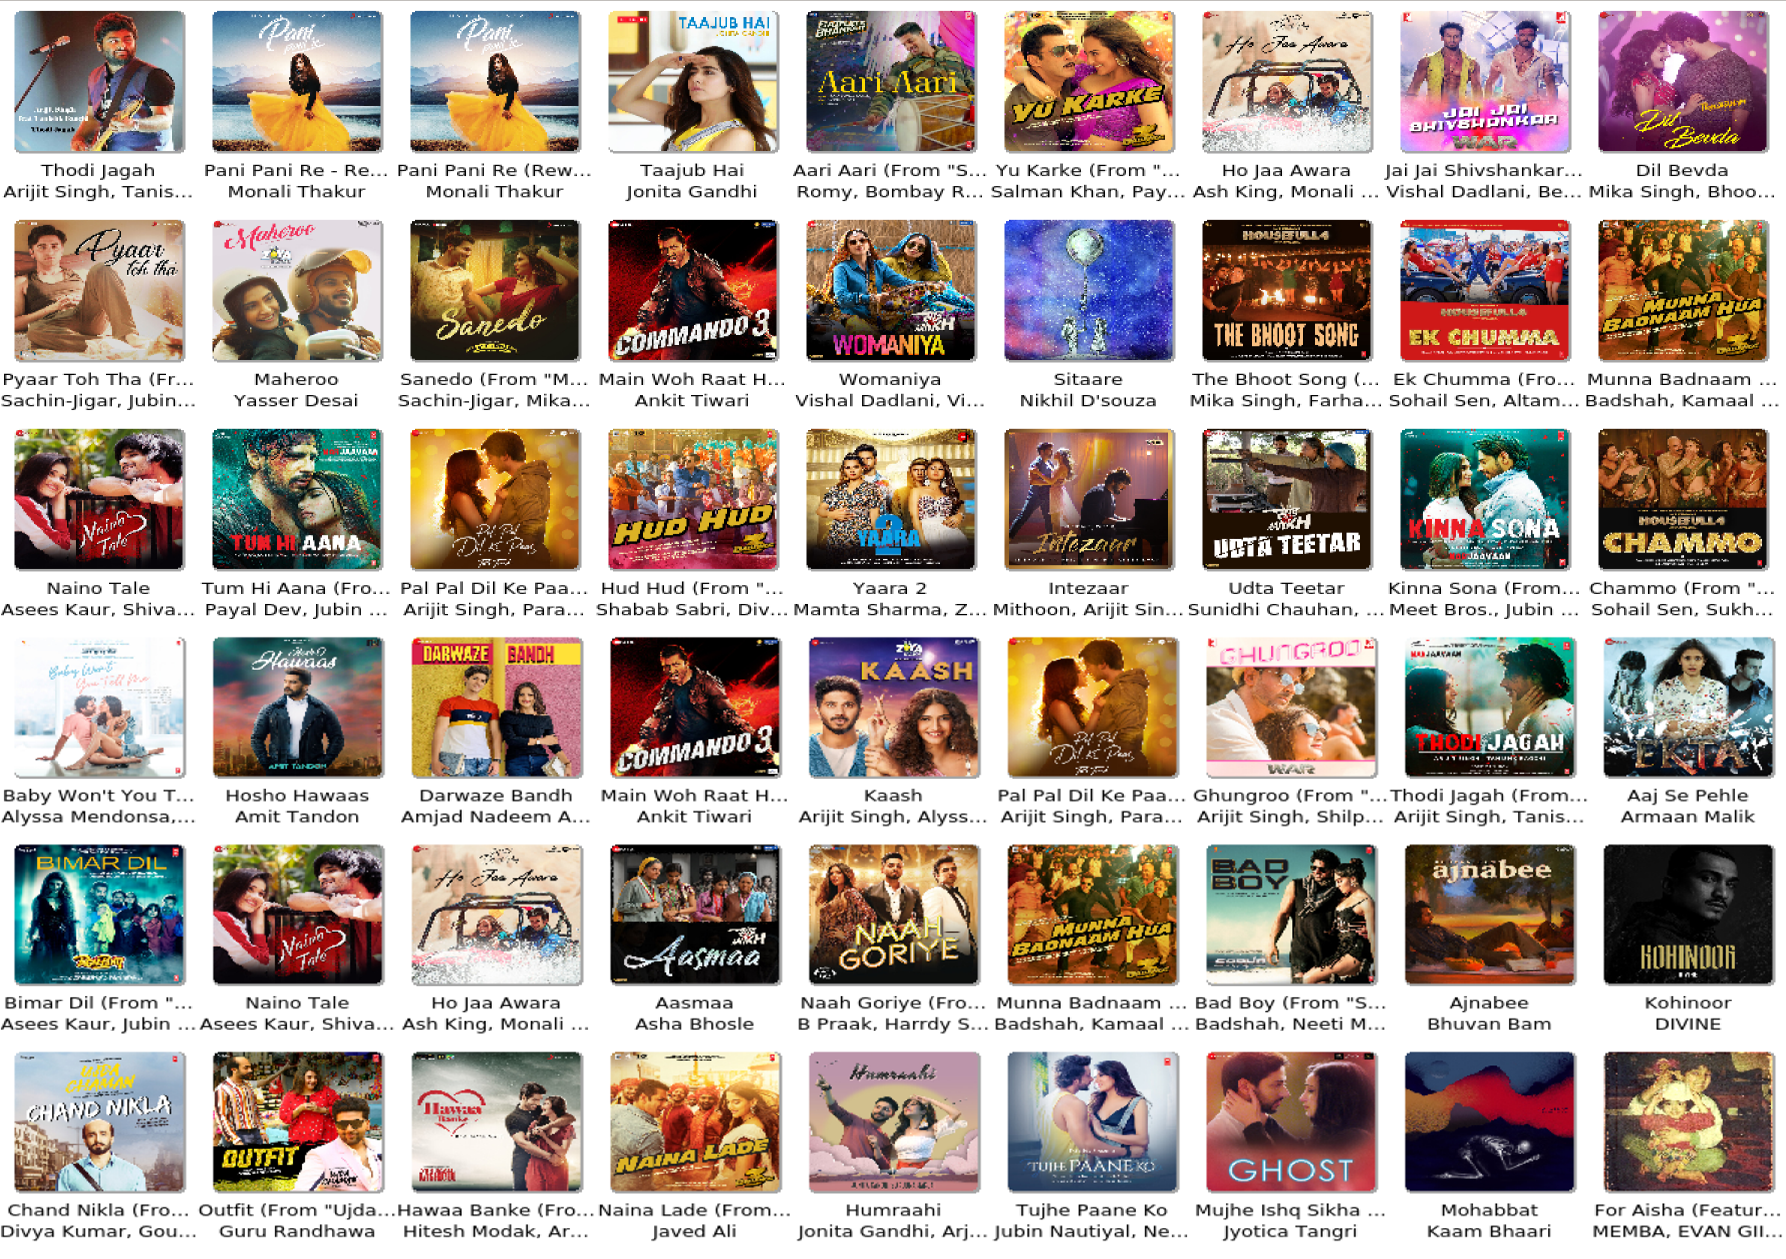Open the Aari Aari cover art
1786x1259 pixels.
890,82
